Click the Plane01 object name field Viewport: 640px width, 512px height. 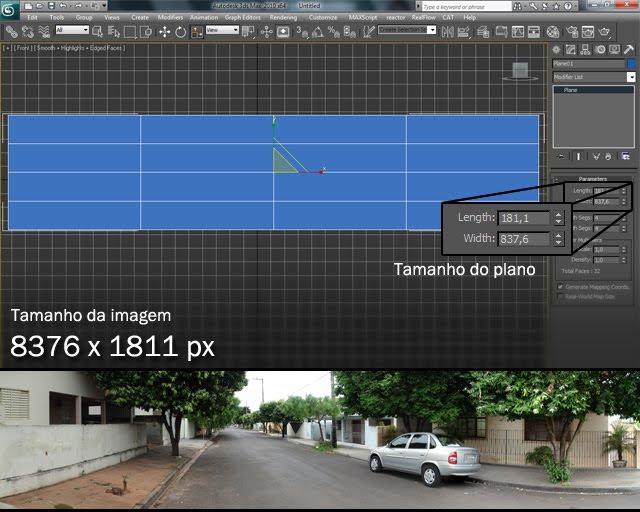(589, 64)
